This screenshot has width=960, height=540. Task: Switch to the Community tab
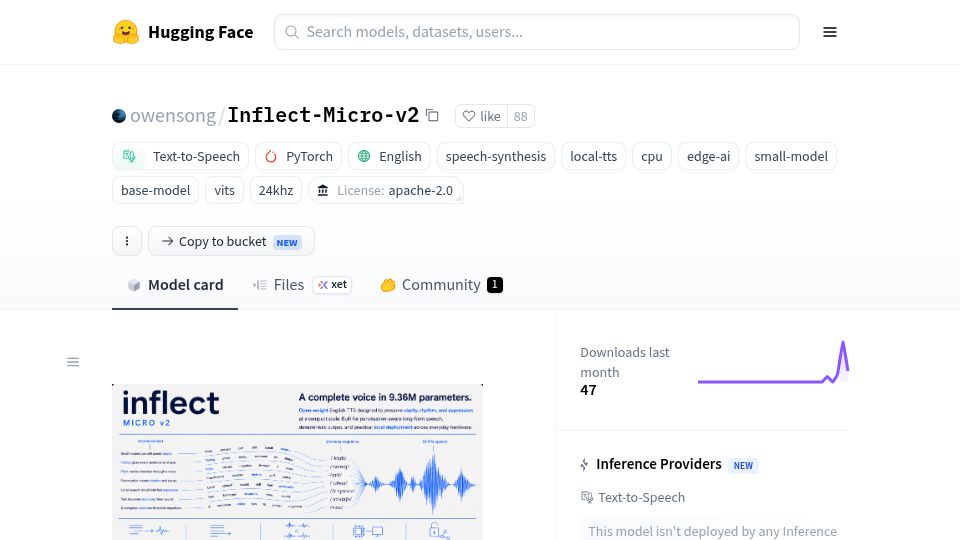(x=441, y=285)
